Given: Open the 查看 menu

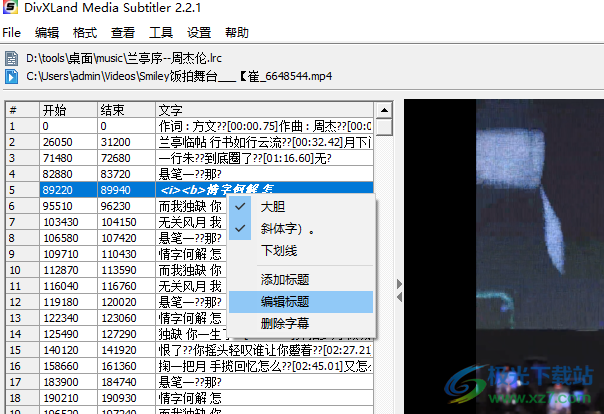Looking at the screenshot, I should pyautogui.click(x=123, y=33).
